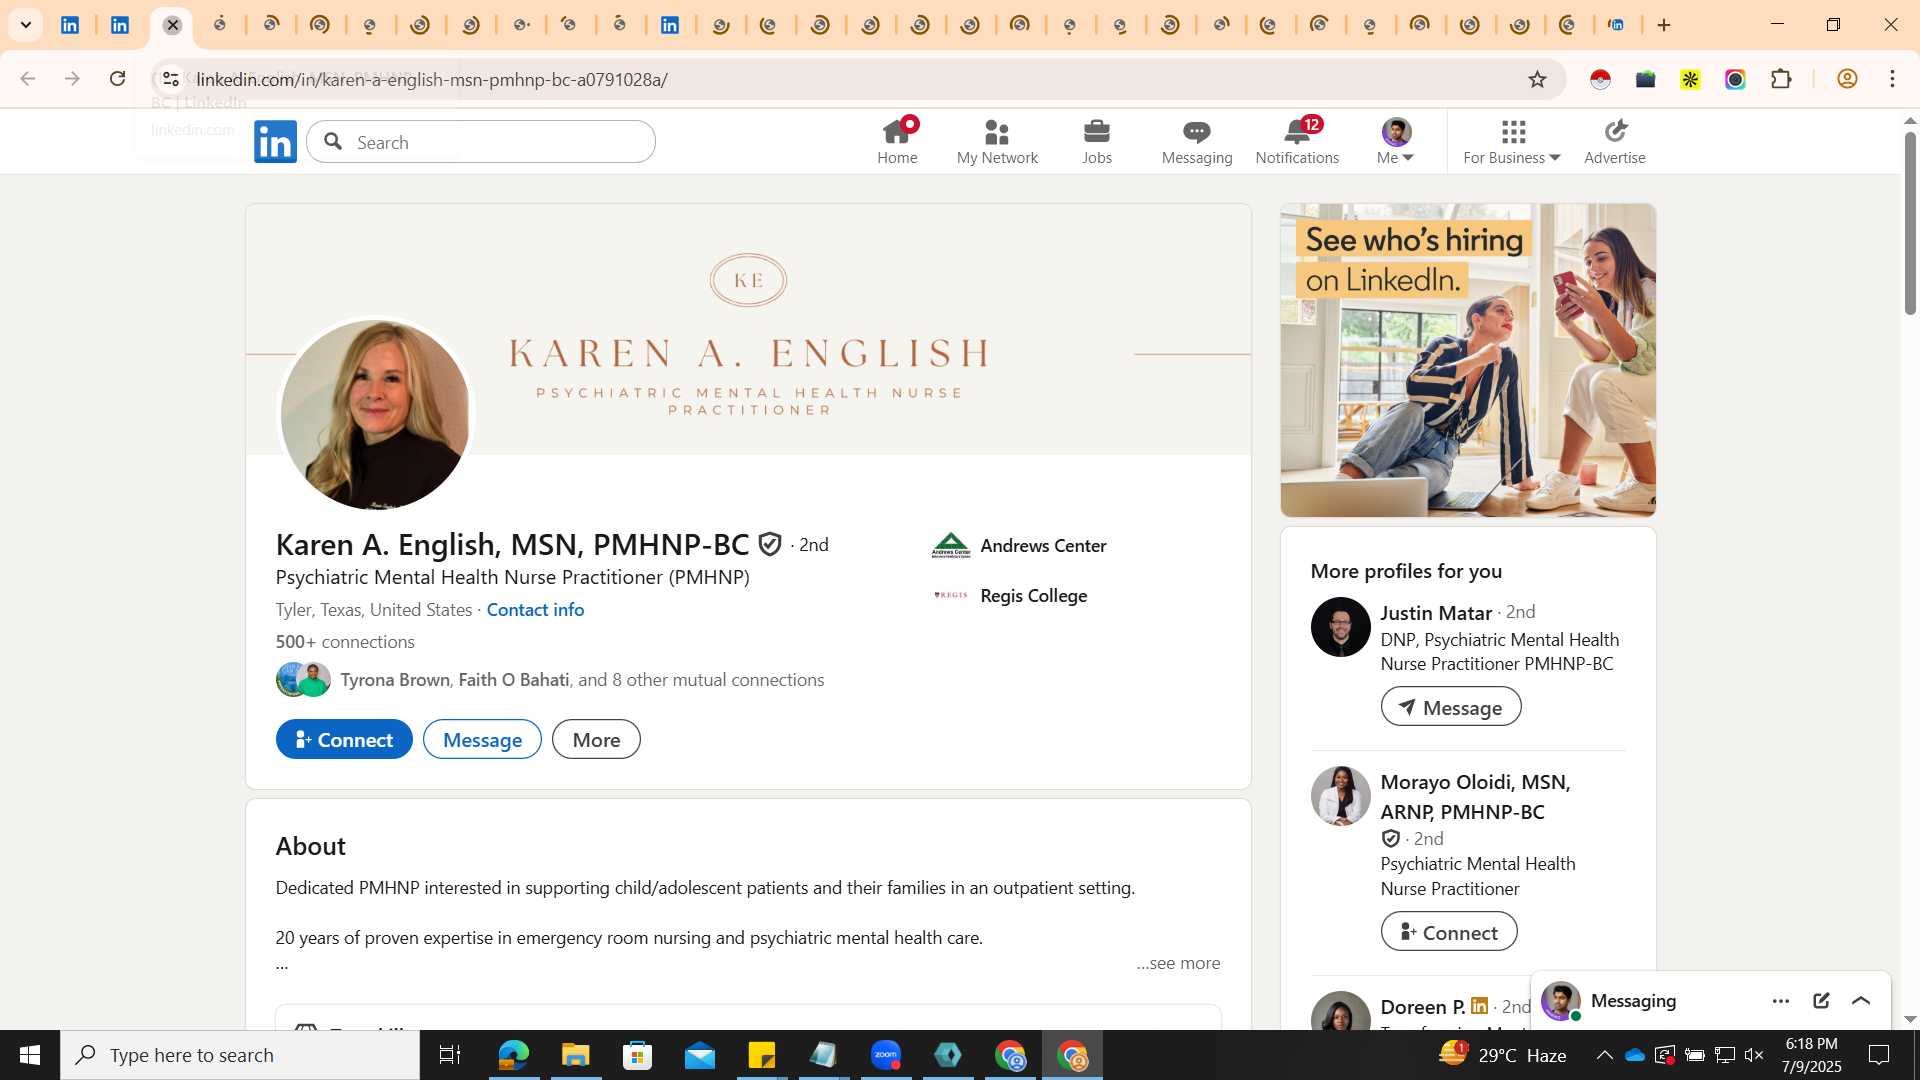The image size is (1920, 1080).
Task: Expand About section with see more
Action: coord(1178,964)
